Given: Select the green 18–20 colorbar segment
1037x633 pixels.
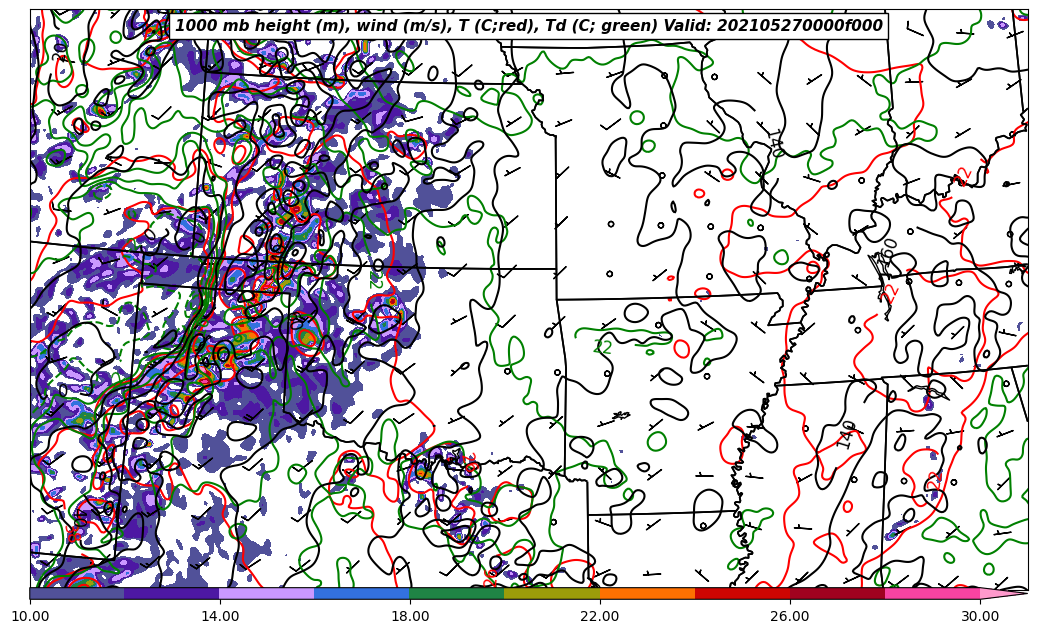Looking at the screenshot, I should (457, 593).
